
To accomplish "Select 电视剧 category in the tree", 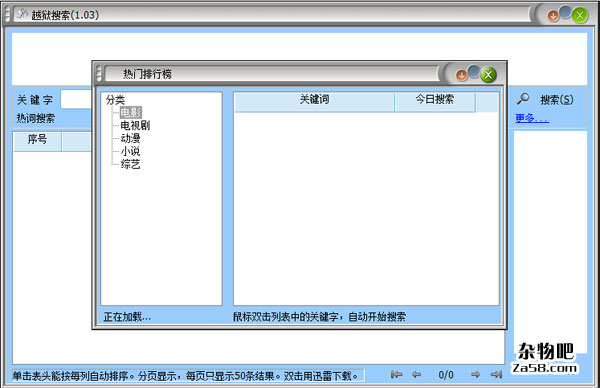I will tap(135, 125).
